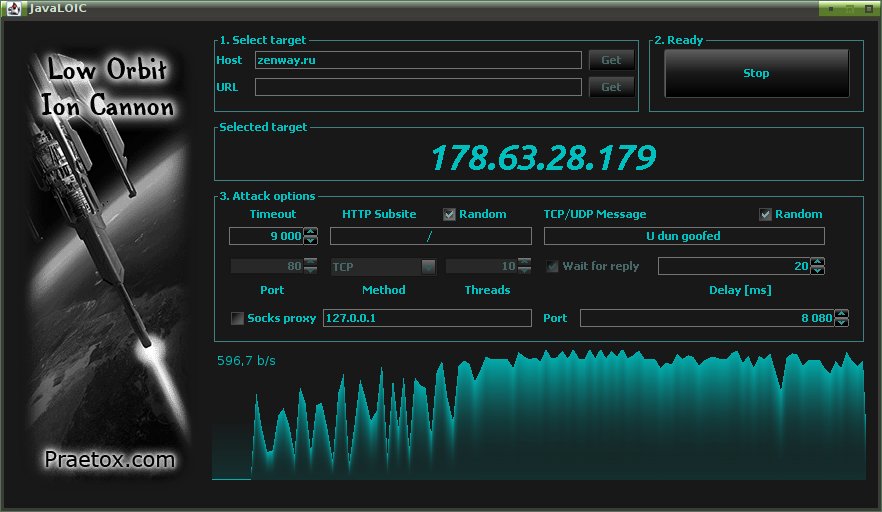Click the U dun goofed message field

(x=684, y=236)
